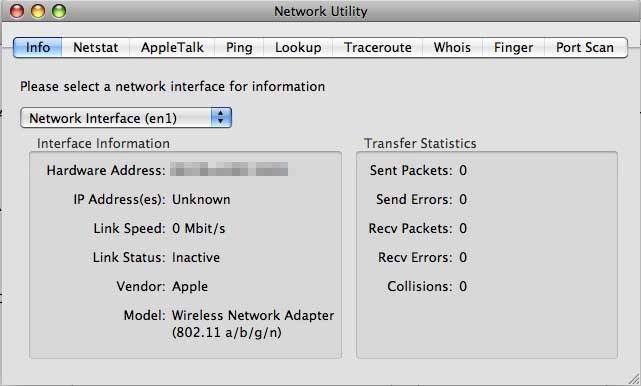
Task: Click the resize grip in window corner
Action: point(634,379)
